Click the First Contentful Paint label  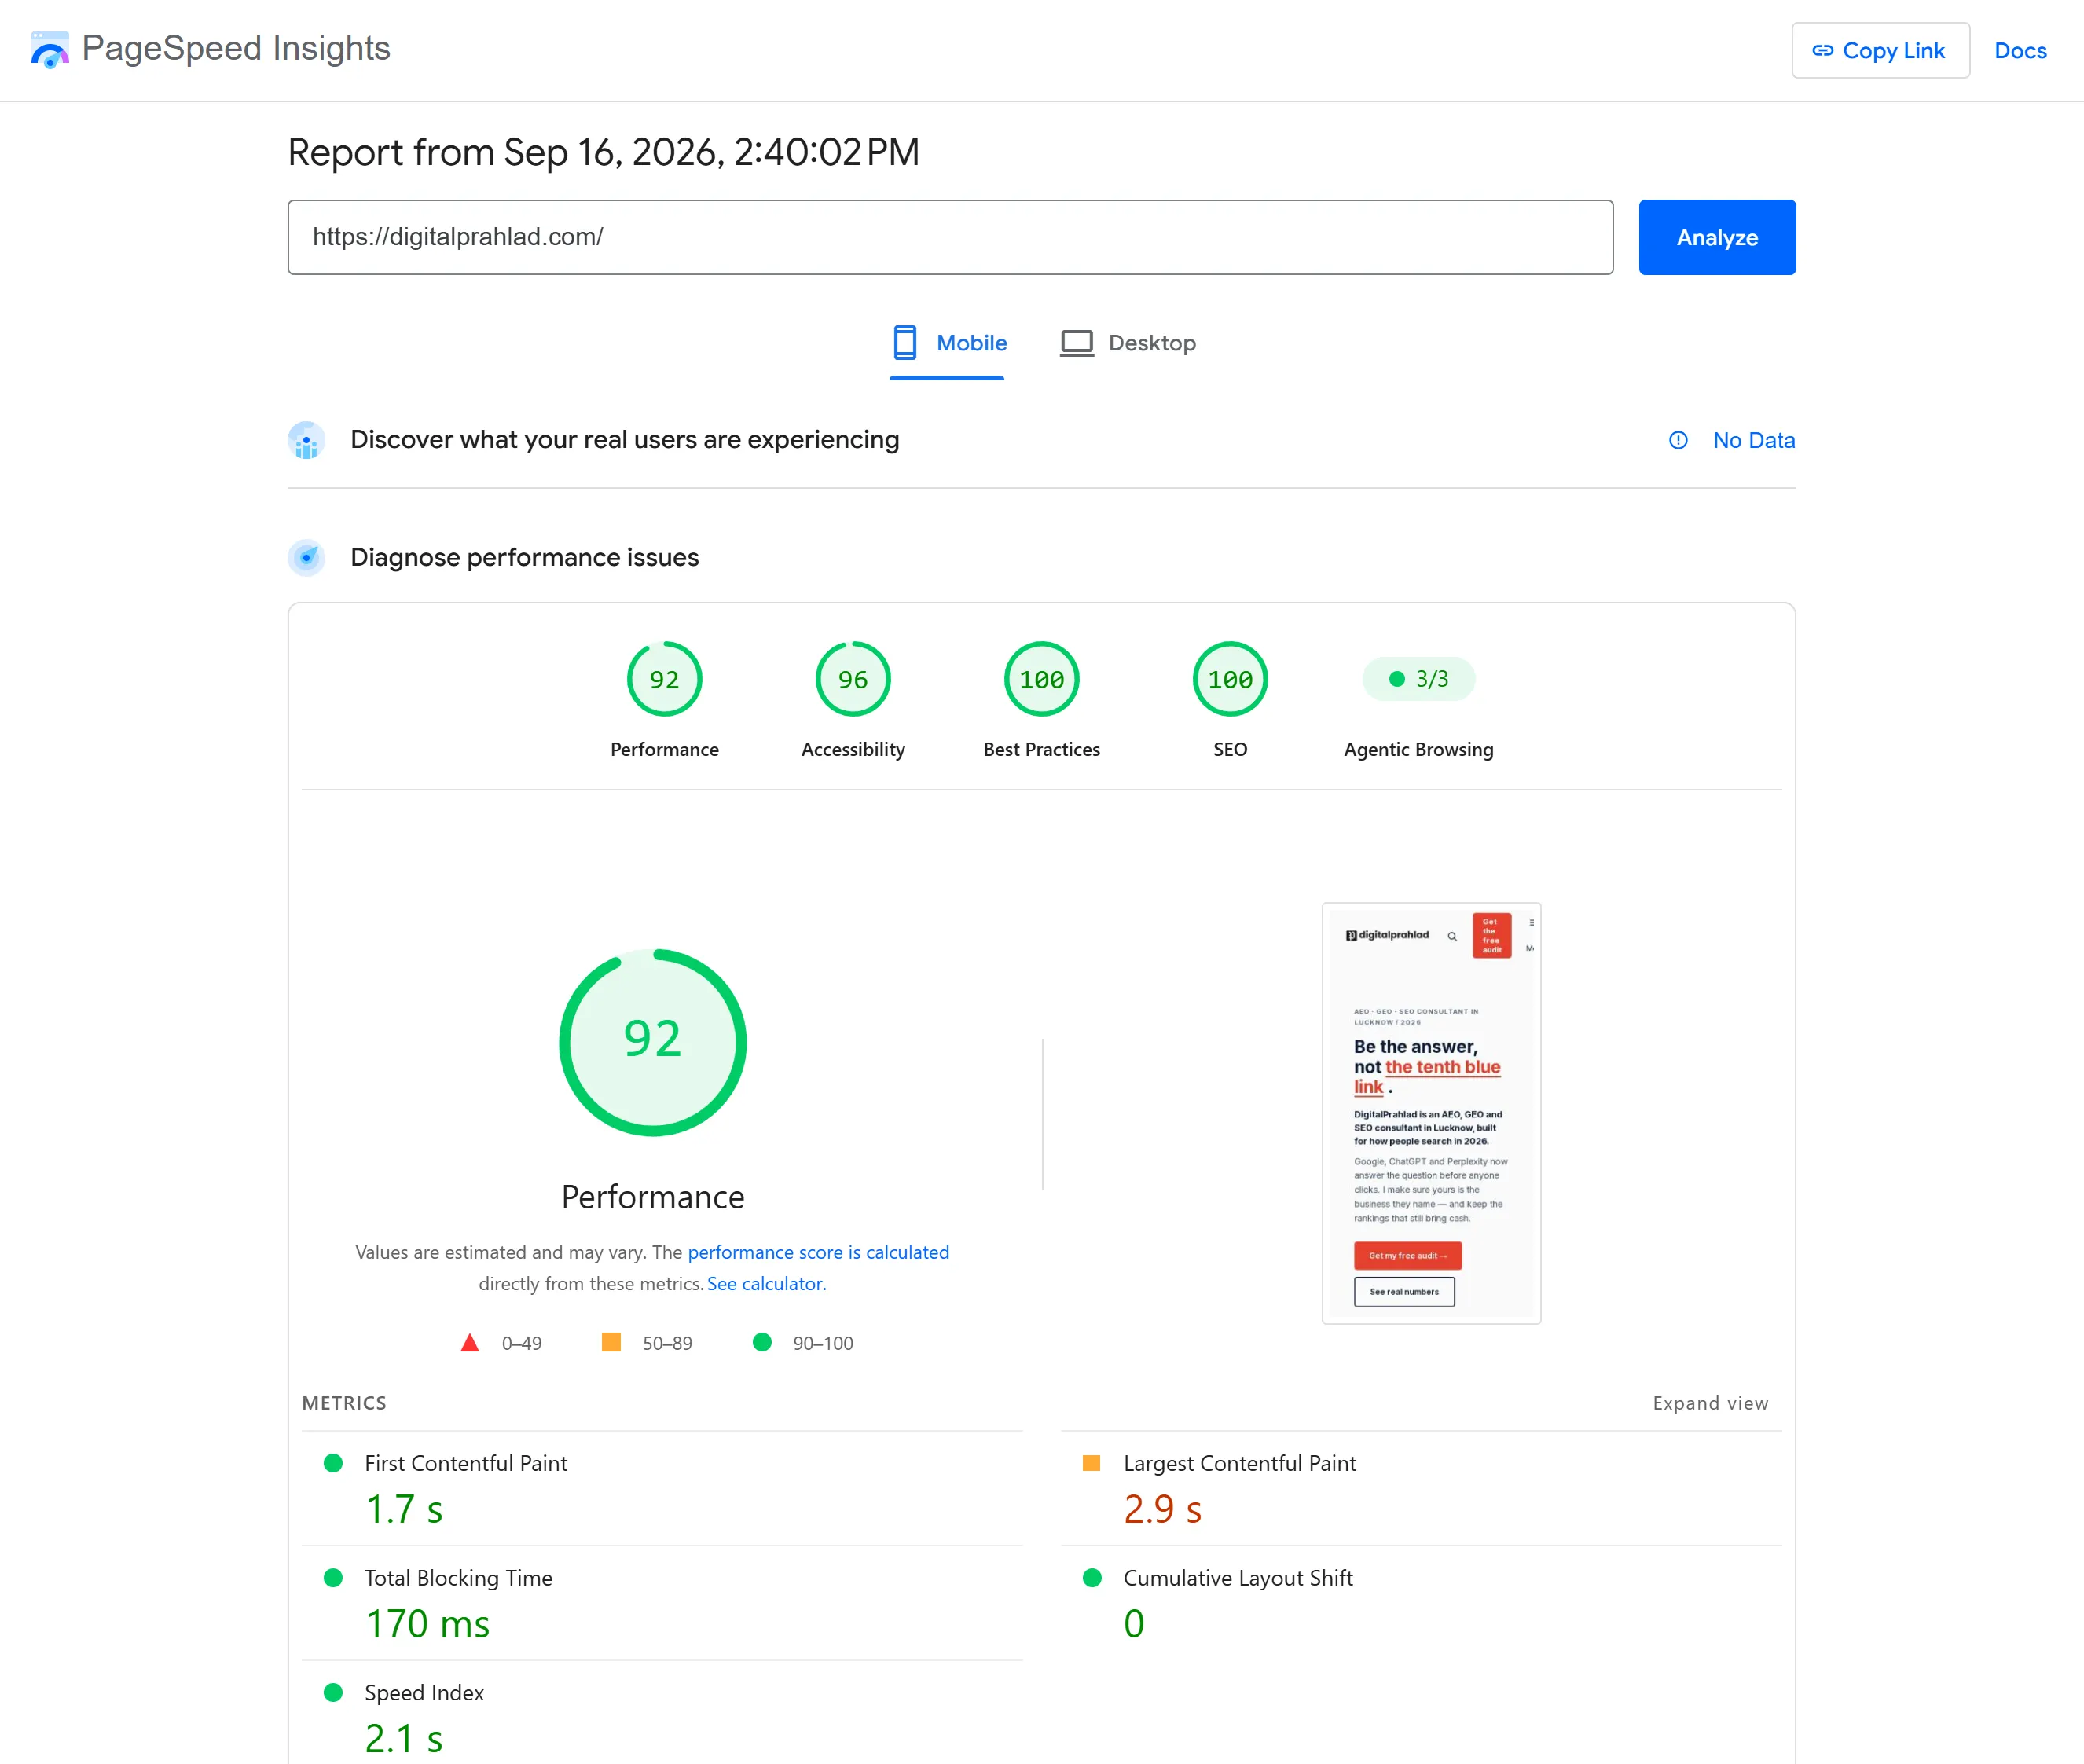(x=465, y=1463)
